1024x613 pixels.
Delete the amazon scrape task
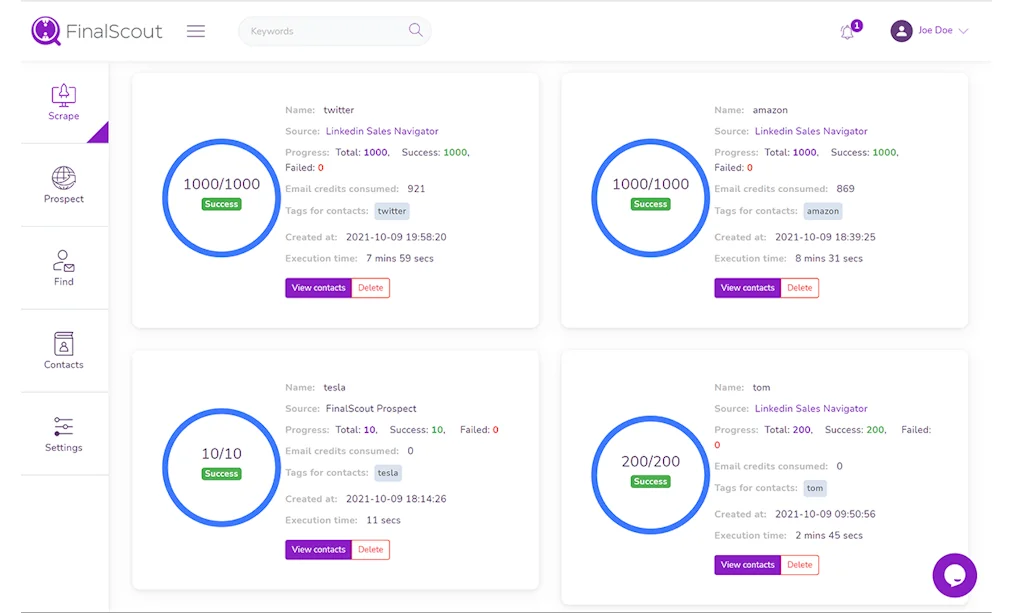click(799, 288)
